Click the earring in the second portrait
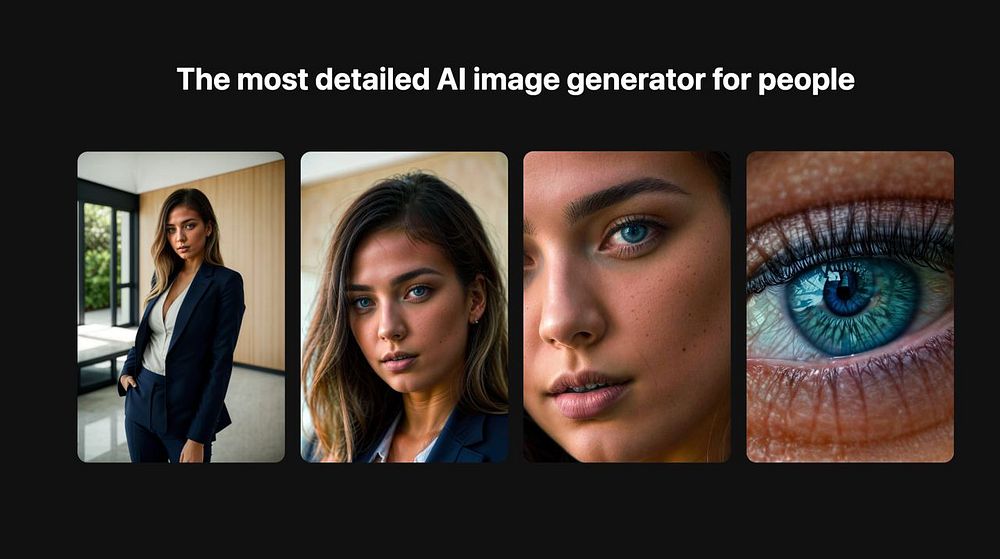The height and width of the screenshot is (559, 1000). pos(475,320)
